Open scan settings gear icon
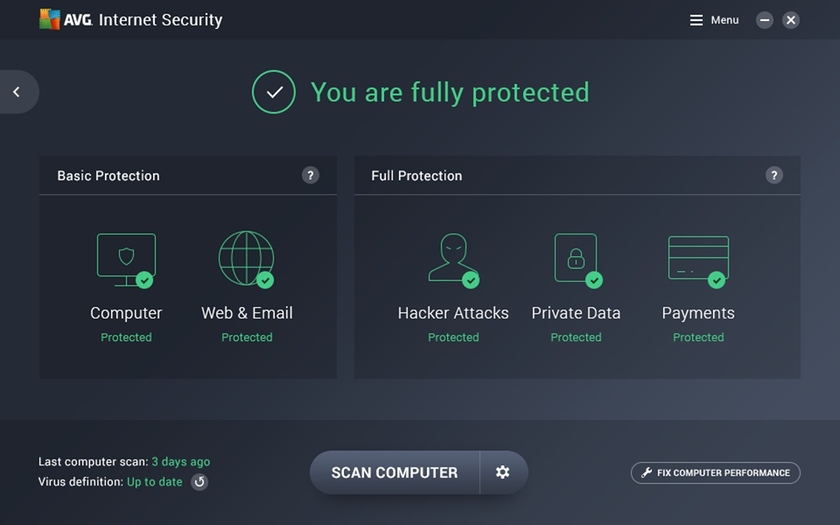The image size is (840, 525). (503, 472)
